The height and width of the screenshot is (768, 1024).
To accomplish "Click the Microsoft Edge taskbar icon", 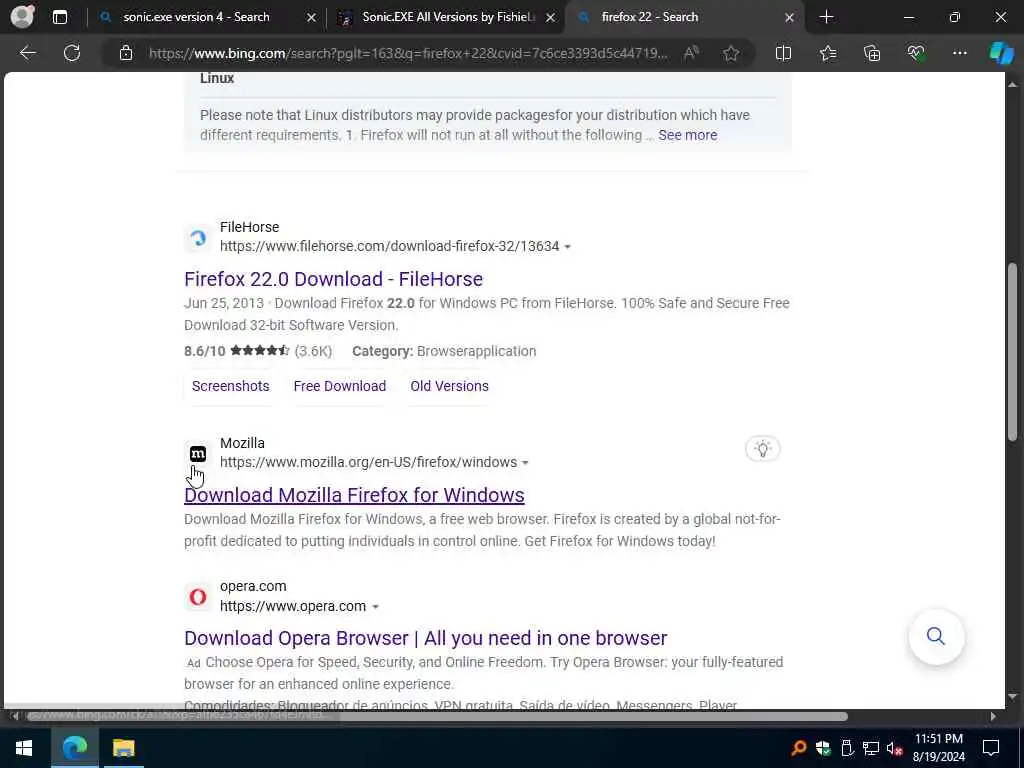I will coord(74,748).
